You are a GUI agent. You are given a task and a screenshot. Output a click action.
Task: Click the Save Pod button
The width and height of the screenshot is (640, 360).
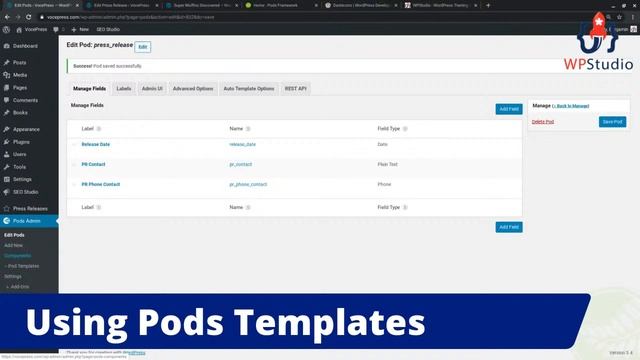tap(612, 122)
